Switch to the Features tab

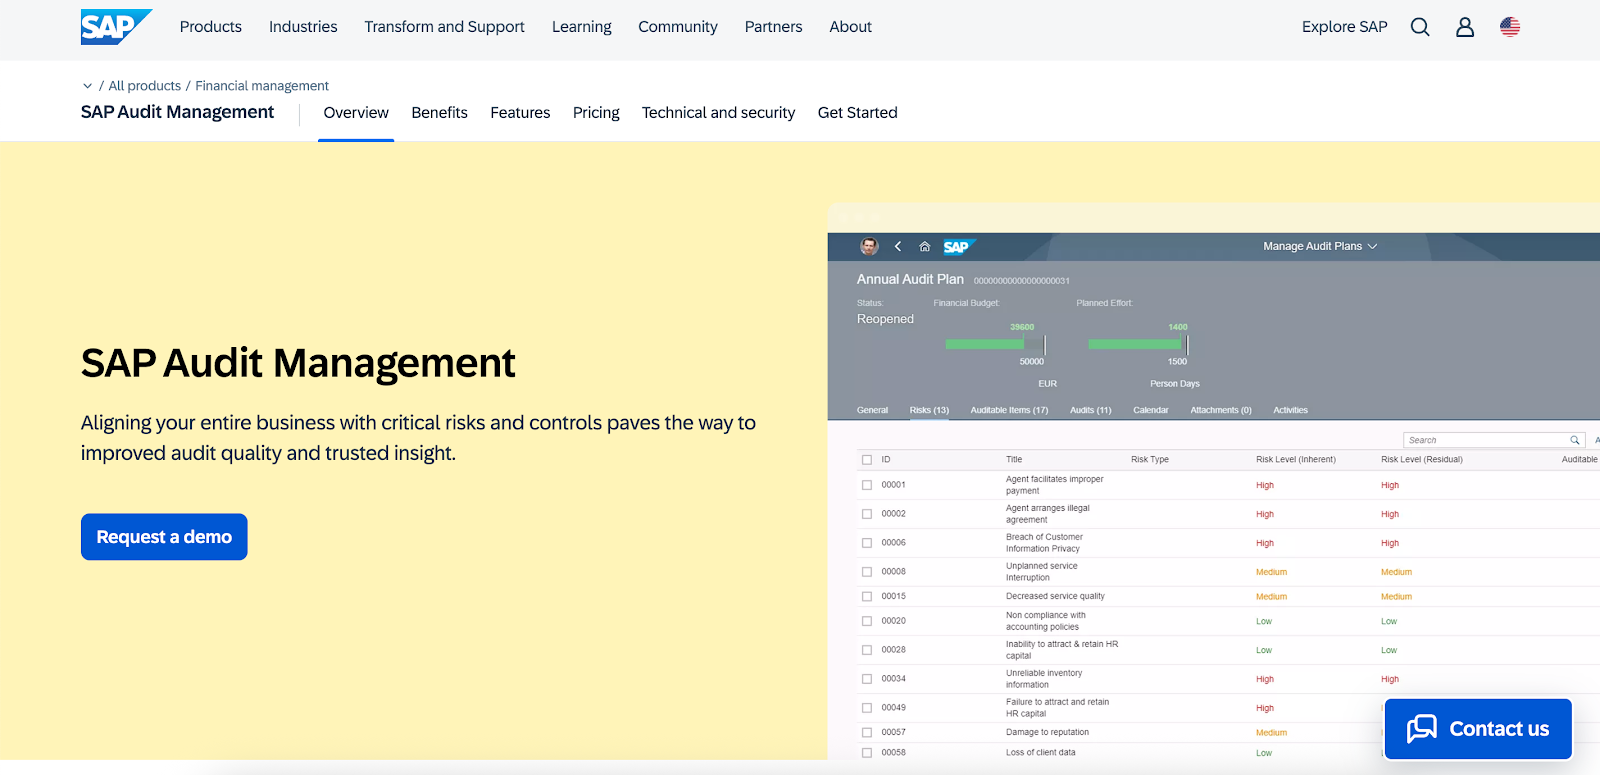pos(520,113)
